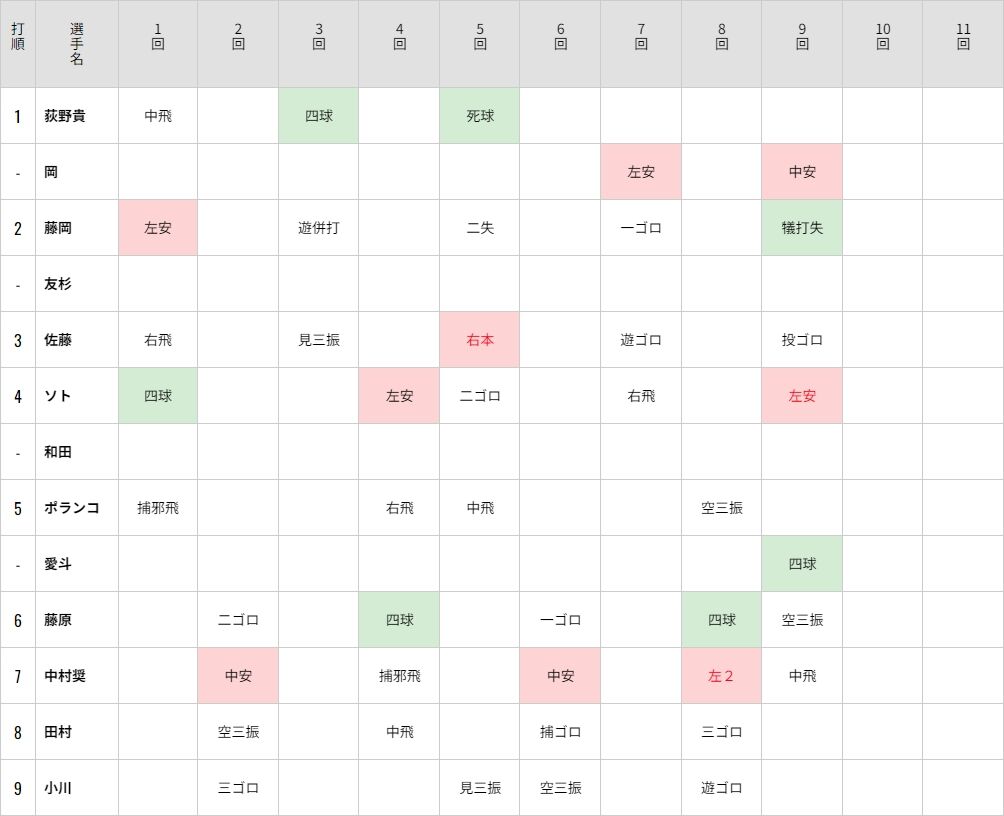1004x816 pixels.
Task: Click the red 左安 for ソト in 9回
Action: click(x=802, y=396)
